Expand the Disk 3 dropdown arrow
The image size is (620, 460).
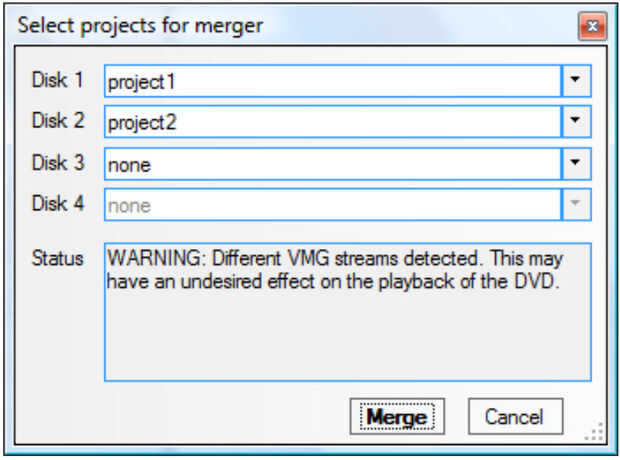coord(575,162)
